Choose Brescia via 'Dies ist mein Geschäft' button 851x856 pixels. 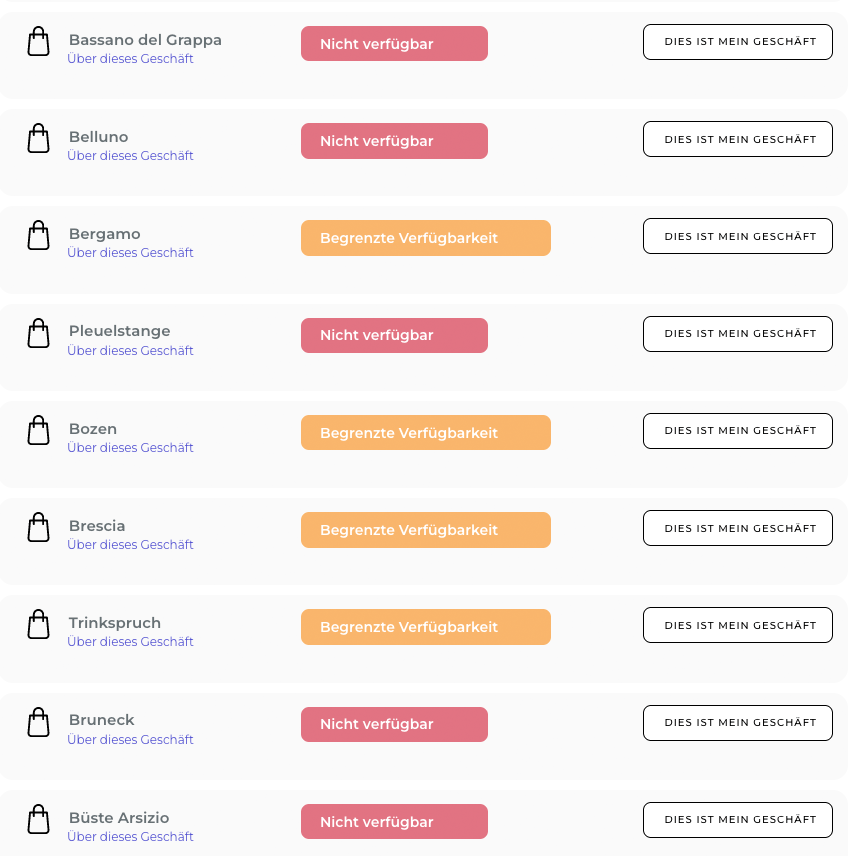(x=738, y=528)
